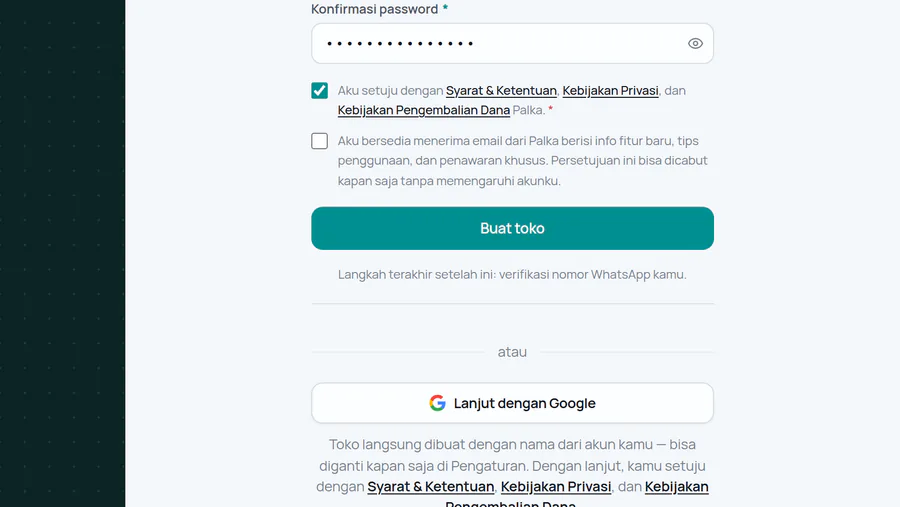This screenshot has height=507, width=900.
Task: Click the Buat toko button
Action: (x=512, y=229)
